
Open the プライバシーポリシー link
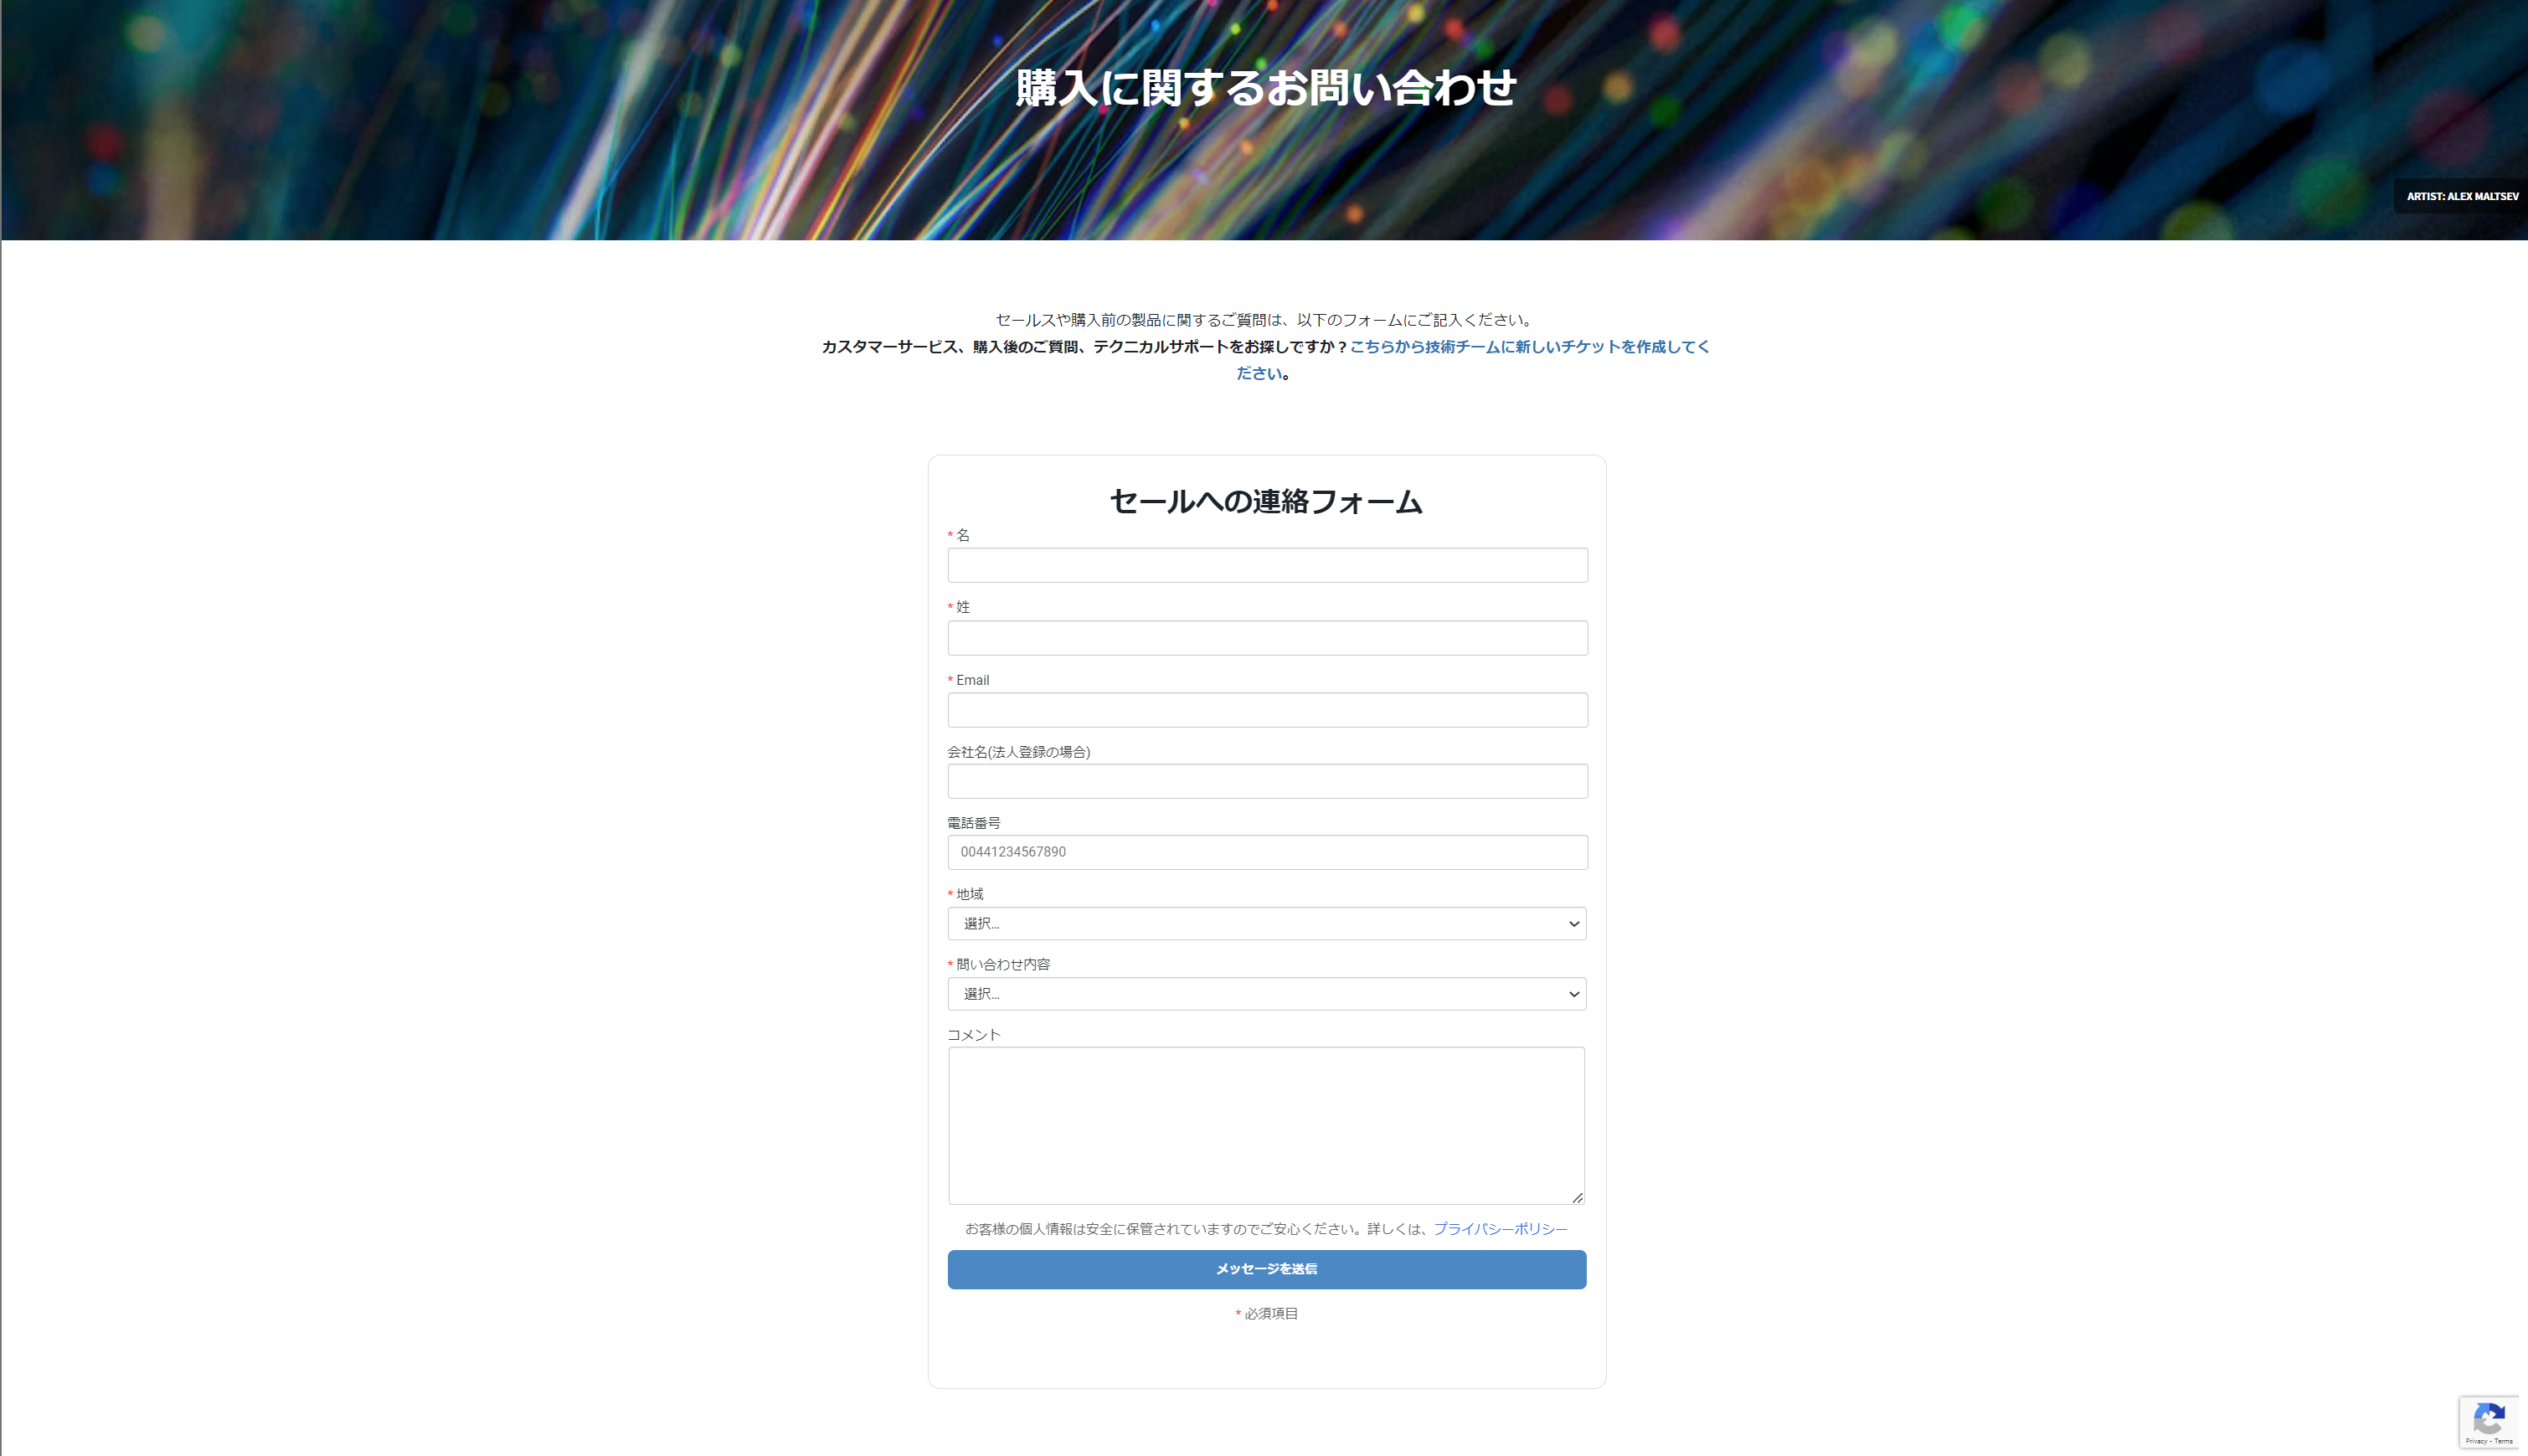point(1499,1229)
